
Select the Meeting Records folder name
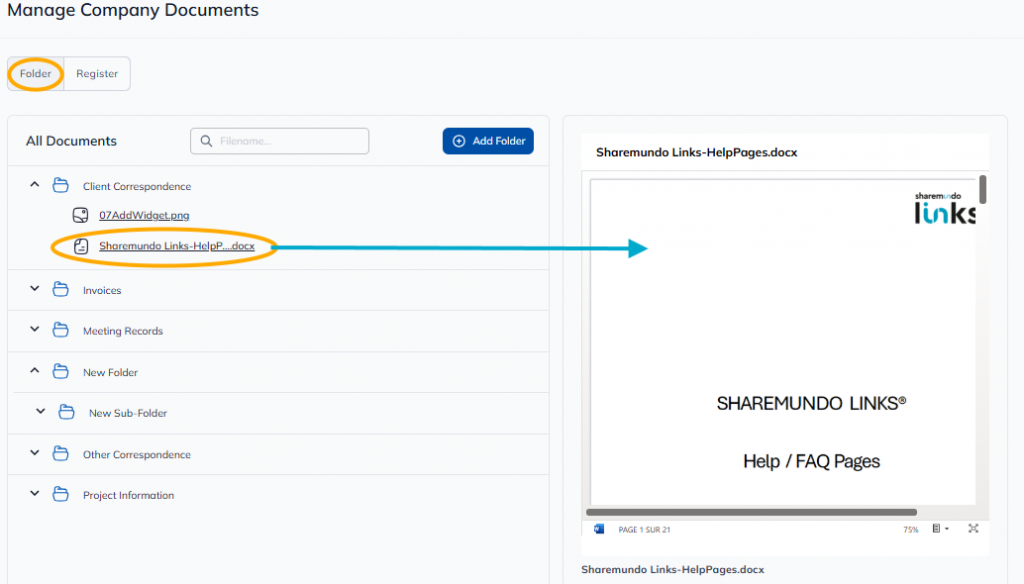[x=123, y=331]
